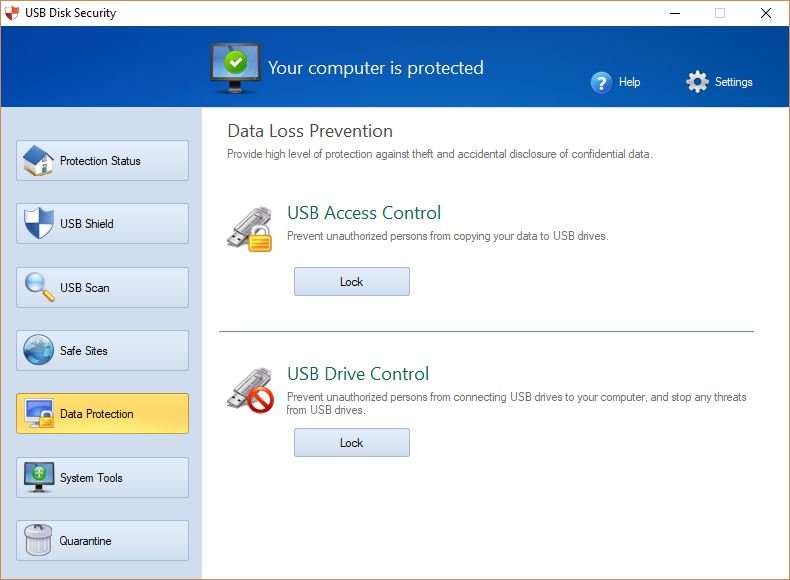Click the USB Disk Security title bar icon
Image resolution: width=790 pixels, height=580 pixels.
[x=13, y=13]
